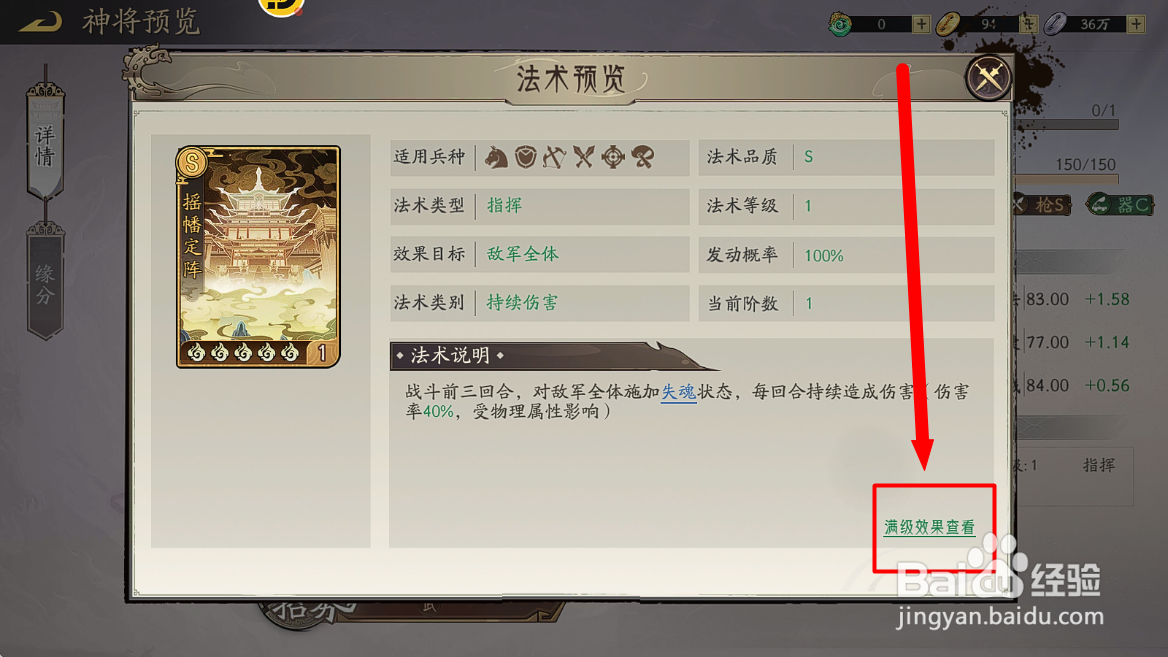Tap the 150/150 progress bar

pos(1067,179)
